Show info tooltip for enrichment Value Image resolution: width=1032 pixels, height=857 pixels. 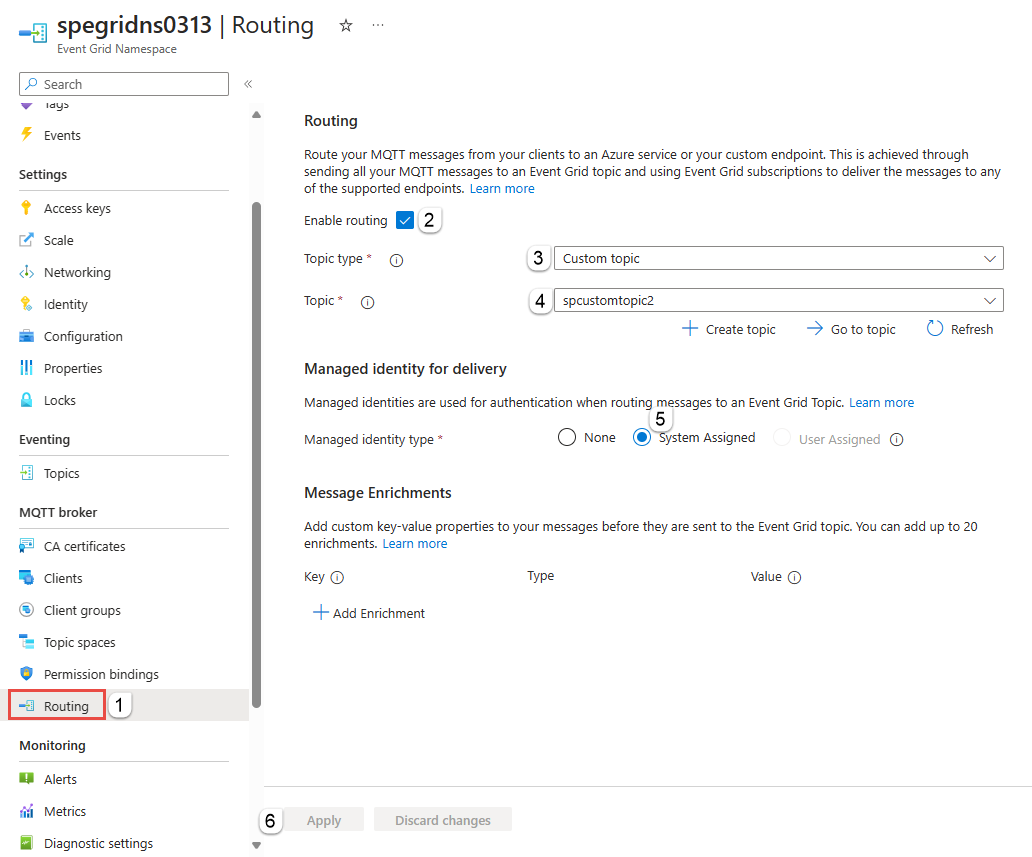coord(794,577)
